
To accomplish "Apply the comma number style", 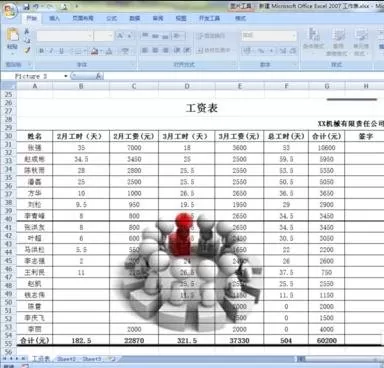I will [271, 51].
